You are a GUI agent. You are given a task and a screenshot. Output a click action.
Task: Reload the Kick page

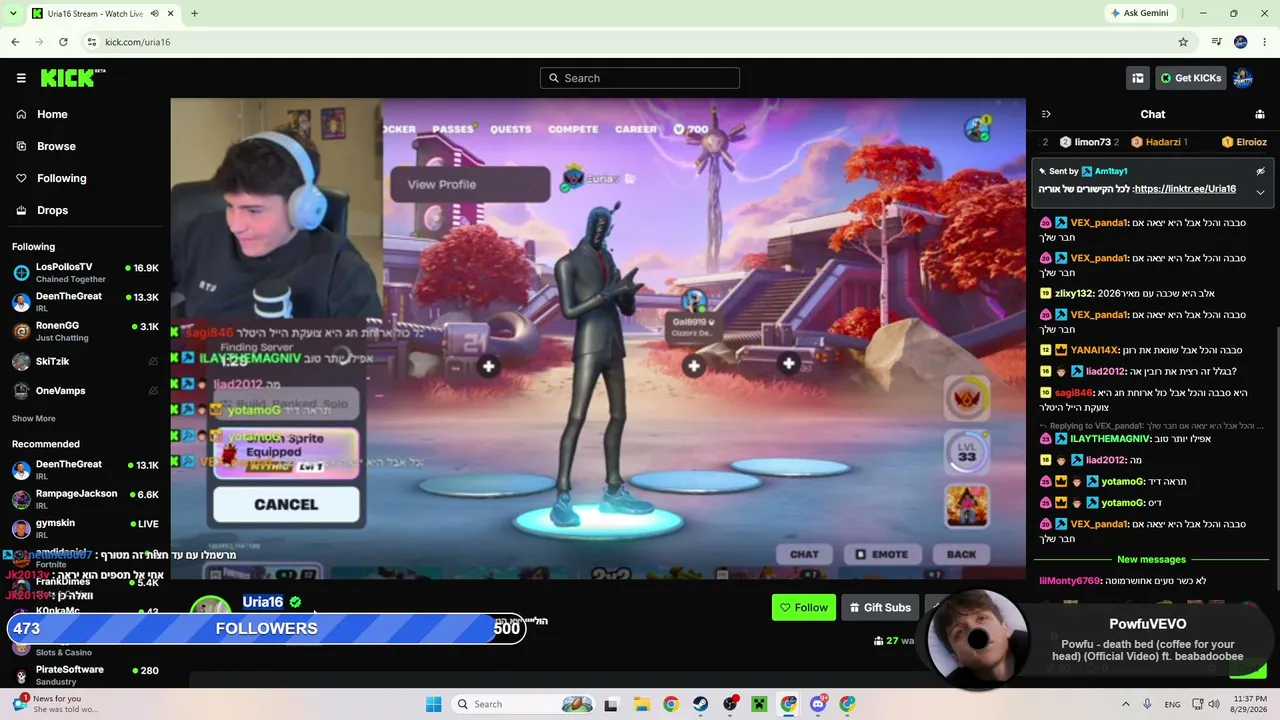[63, 42]
